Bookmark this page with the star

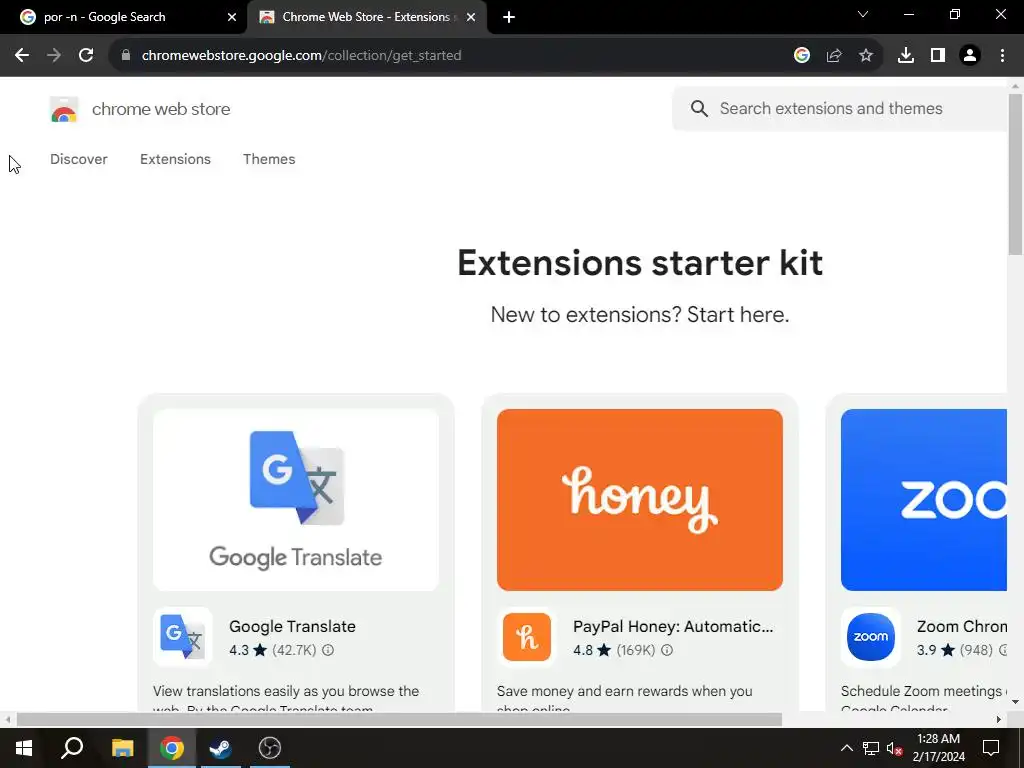[866, 56]
